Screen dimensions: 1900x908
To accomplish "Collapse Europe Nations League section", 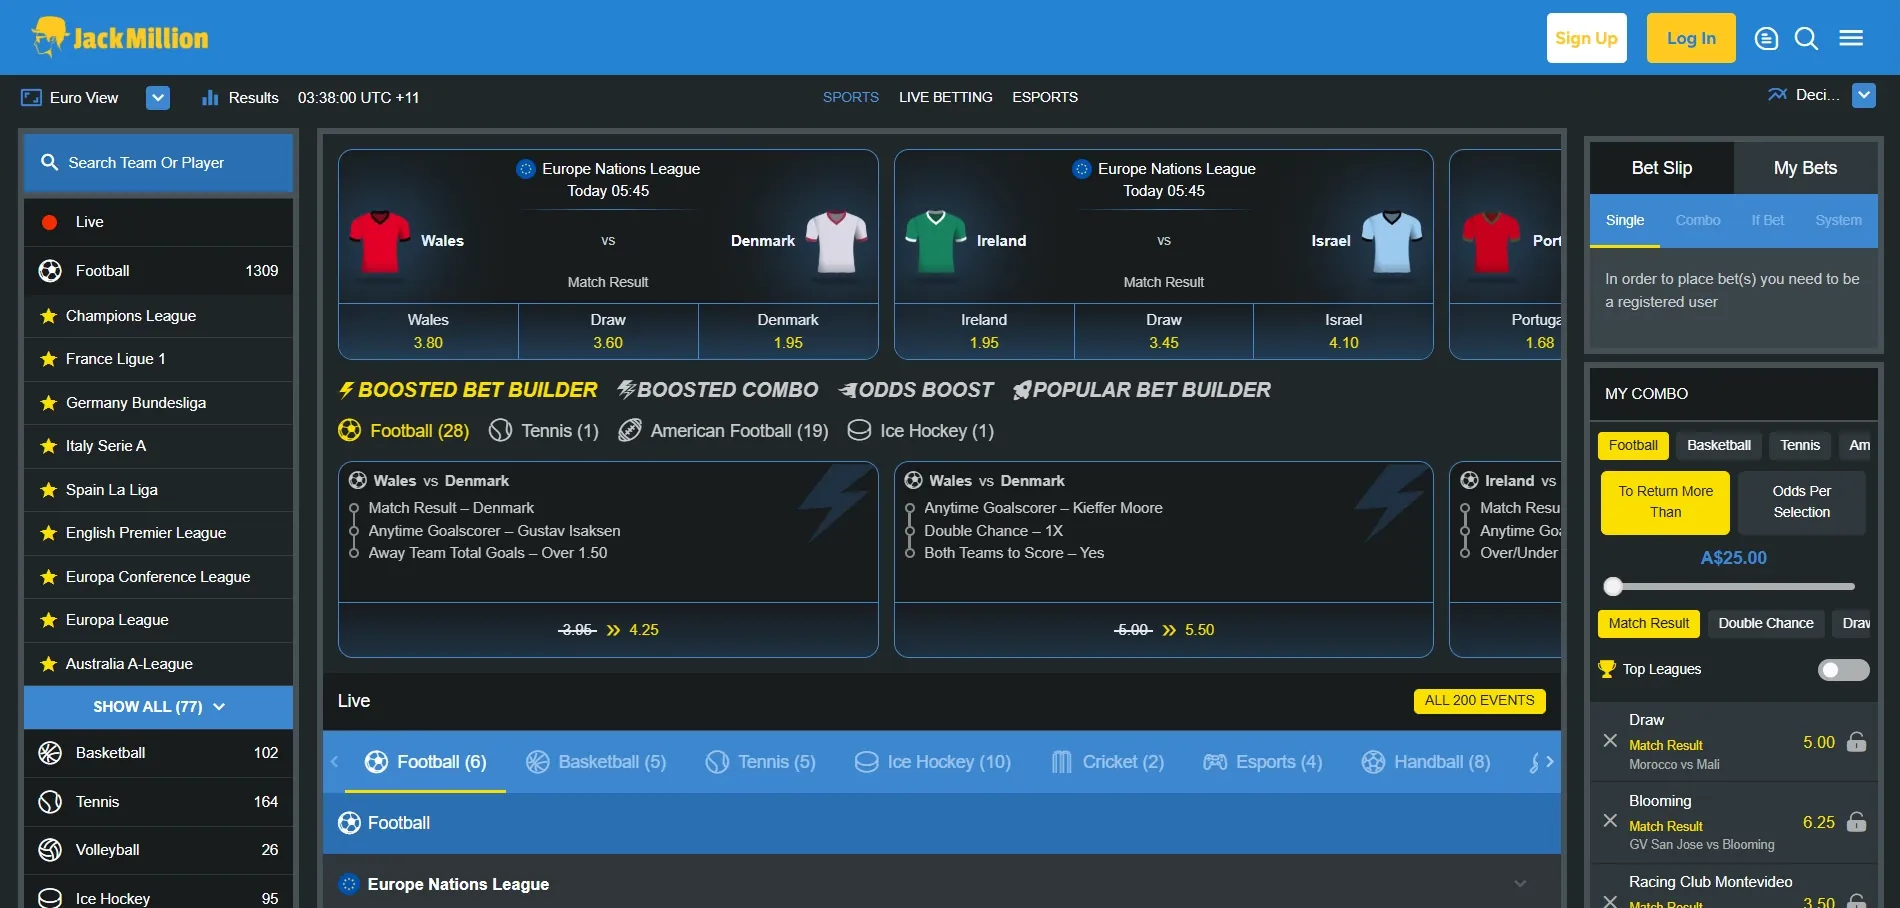I will 1520,884.
